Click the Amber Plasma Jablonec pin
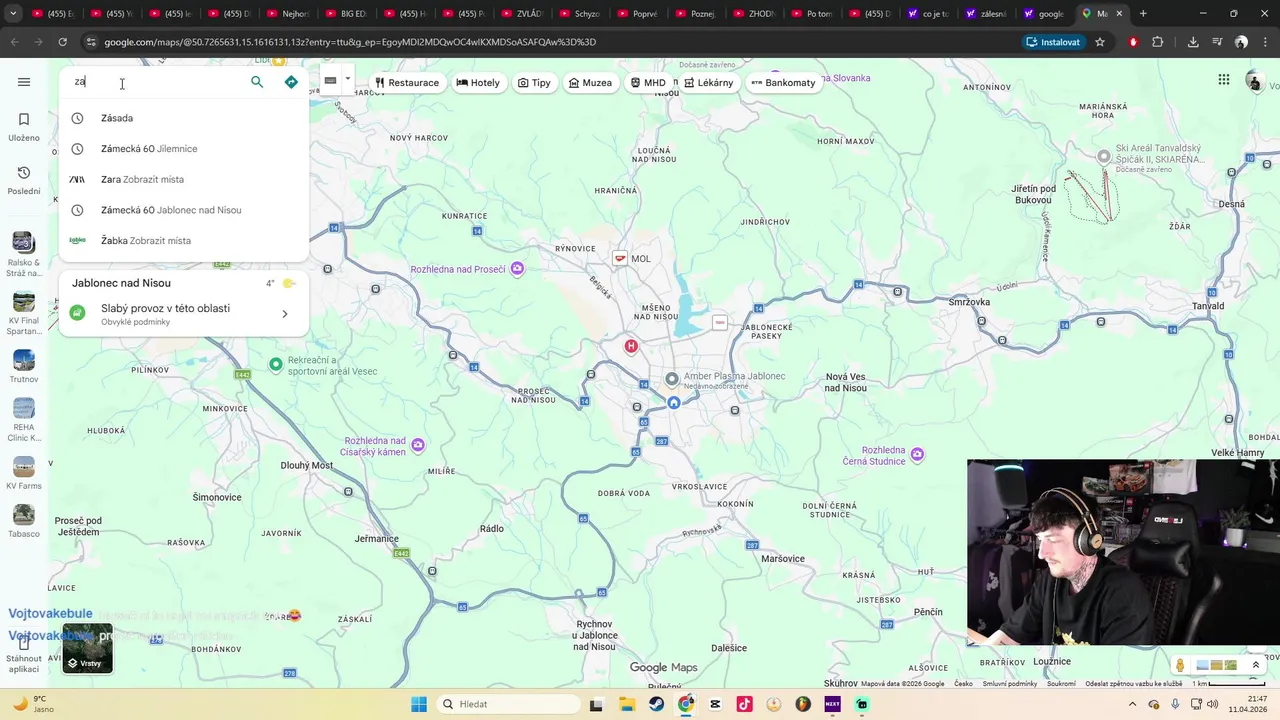Image resolution: width=1280 pixels, height=720 pixels. 672,379
